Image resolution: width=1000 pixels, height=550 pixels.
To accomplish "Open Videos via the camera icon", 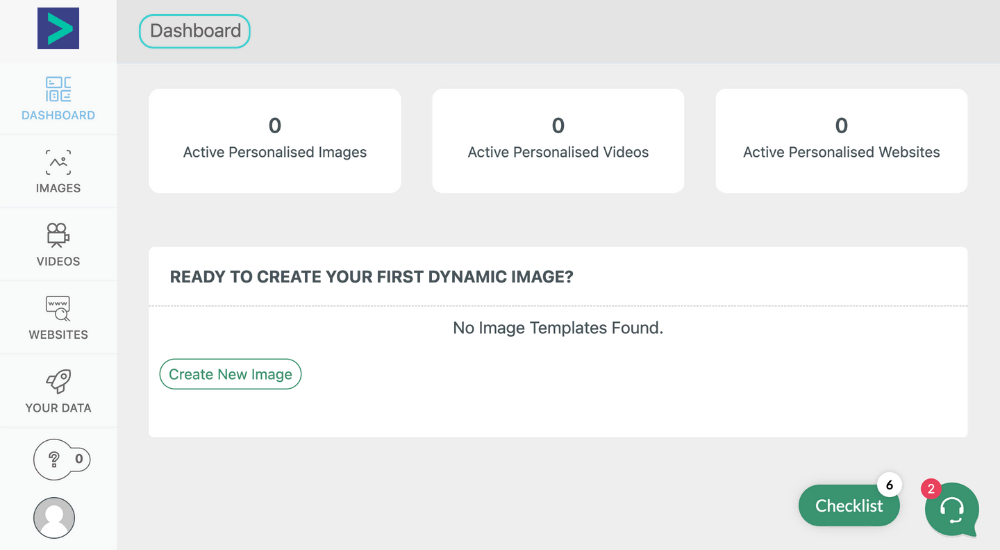I will point(58,235).
